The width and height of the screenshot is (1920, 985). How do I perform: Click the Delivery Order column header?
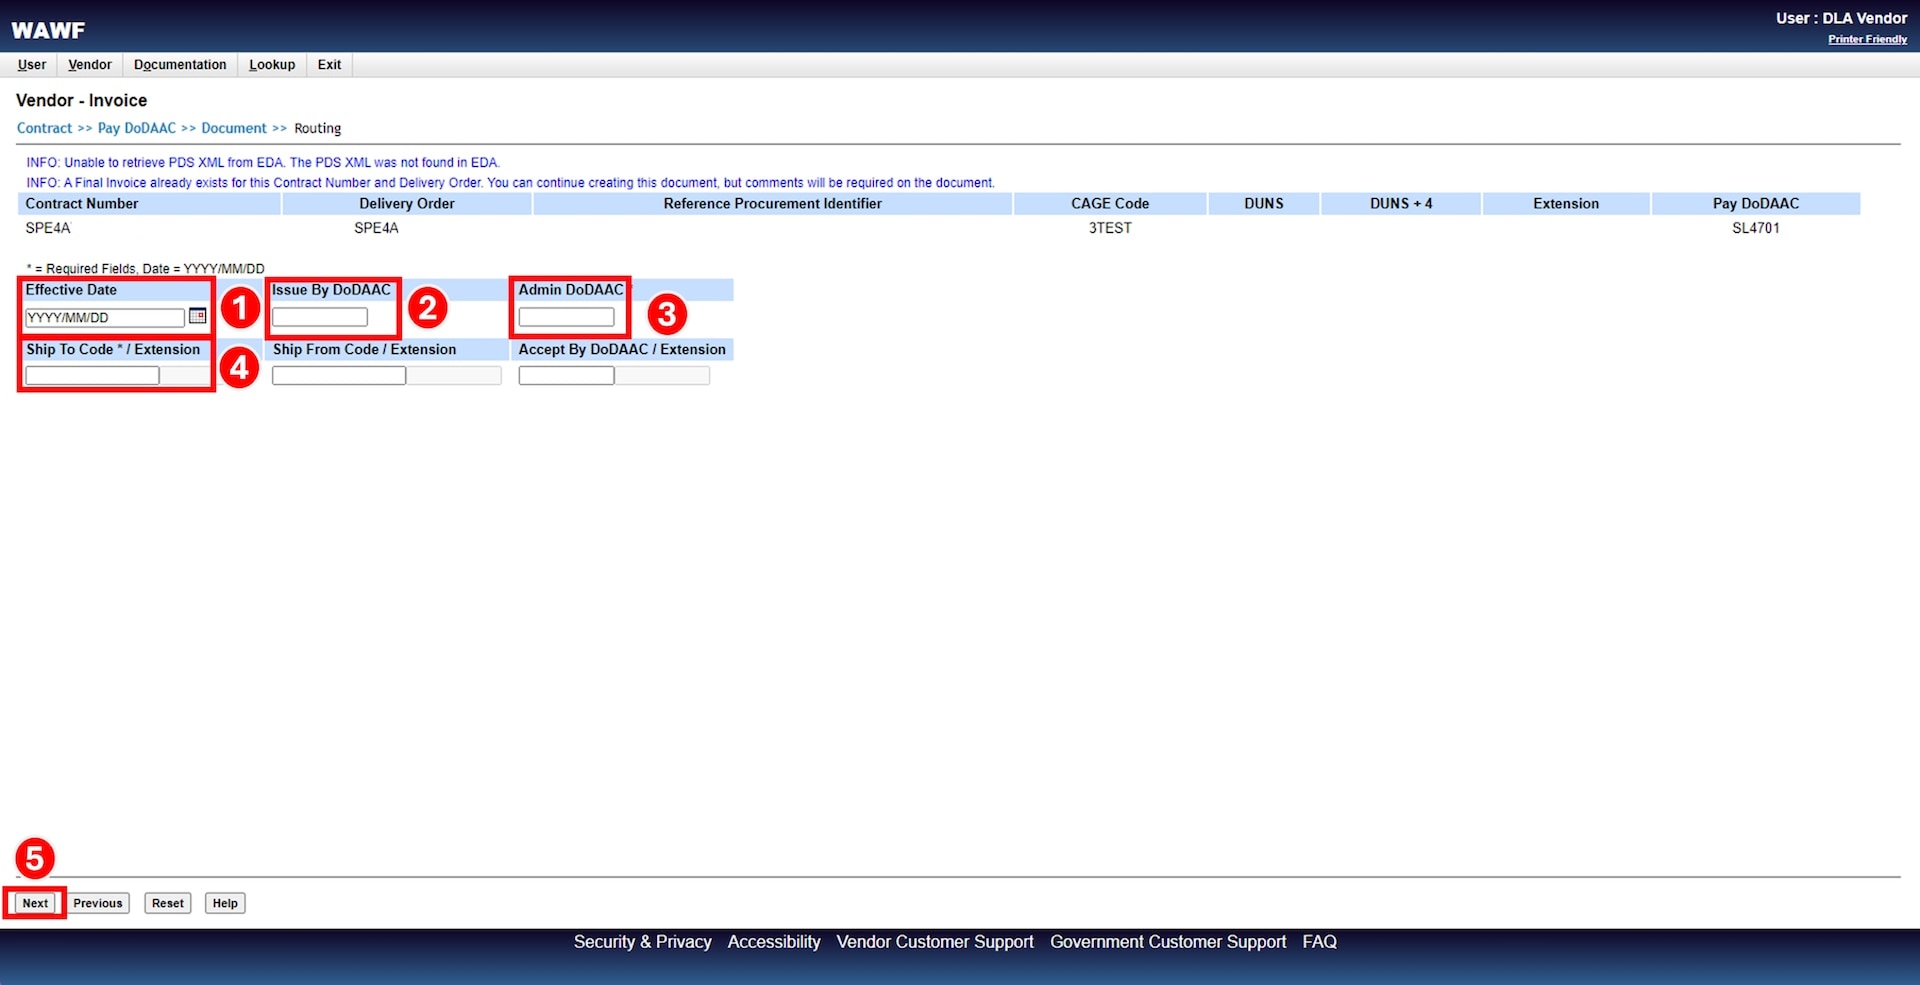click(x=407, y=204)
